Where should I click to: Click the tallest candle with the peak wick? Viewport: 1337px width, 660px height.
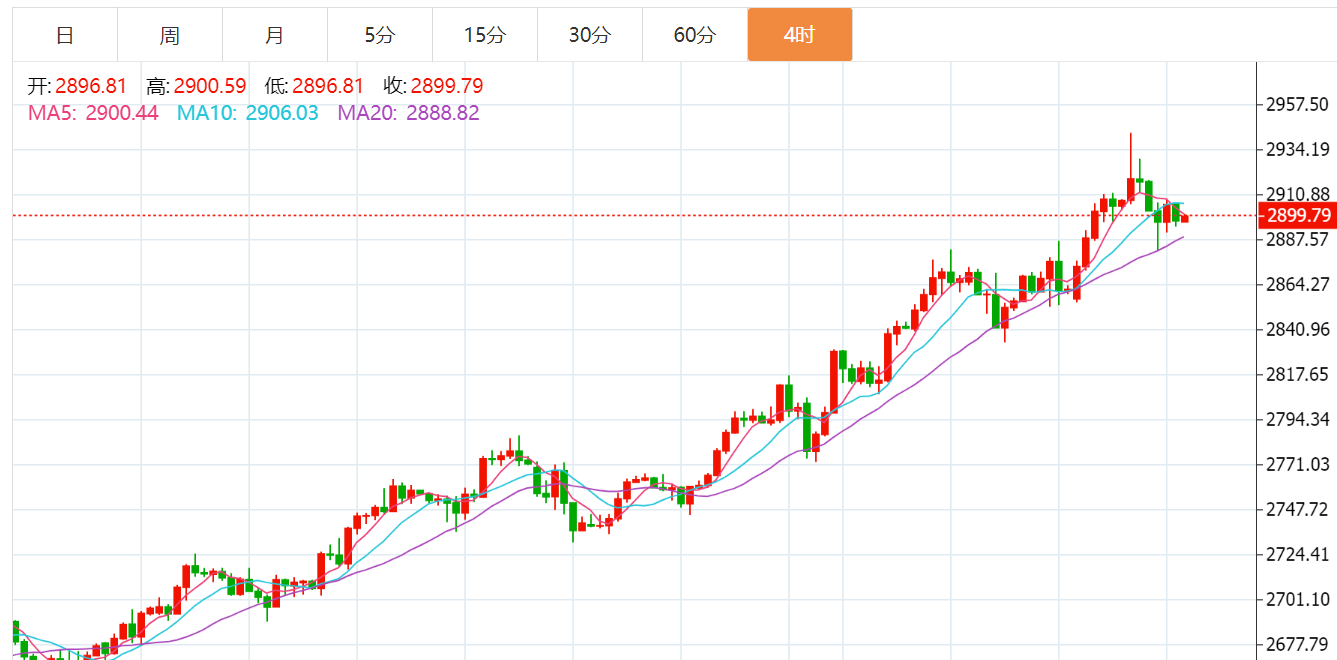click(x=1131, y=187)
